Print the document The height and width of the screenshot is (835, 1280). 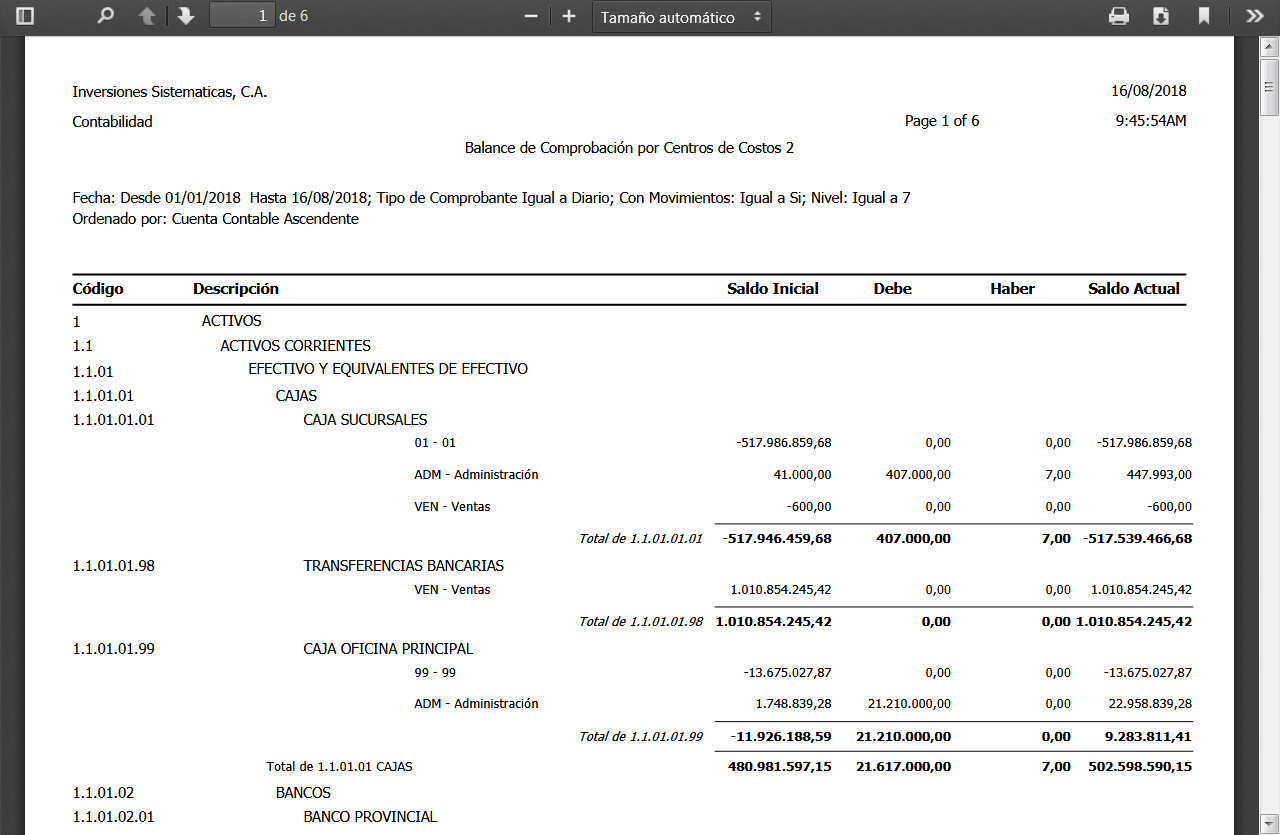coord(1119,16)
